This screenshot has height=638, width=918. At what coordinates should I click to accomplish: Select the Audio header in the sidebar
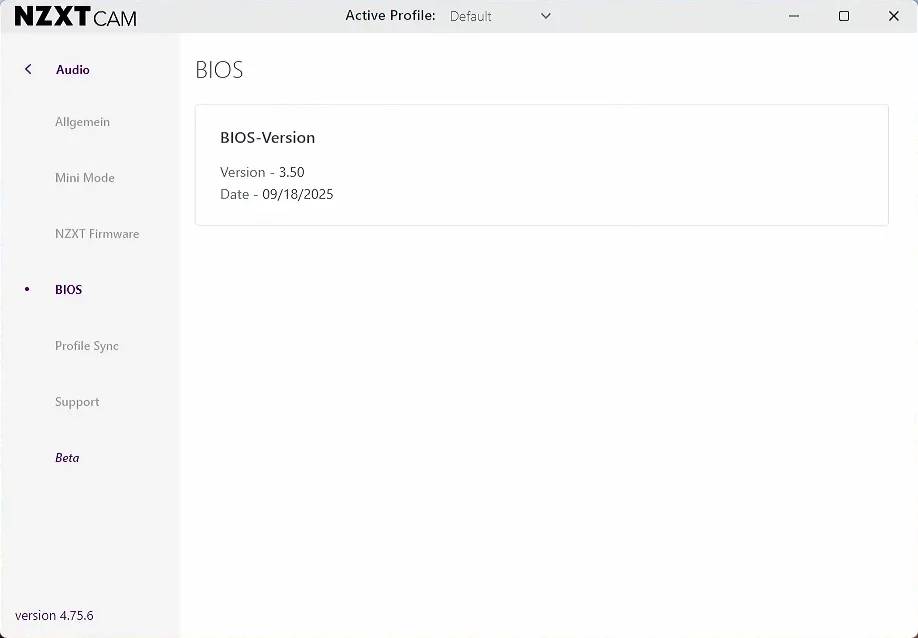click(x=72, y=70)
